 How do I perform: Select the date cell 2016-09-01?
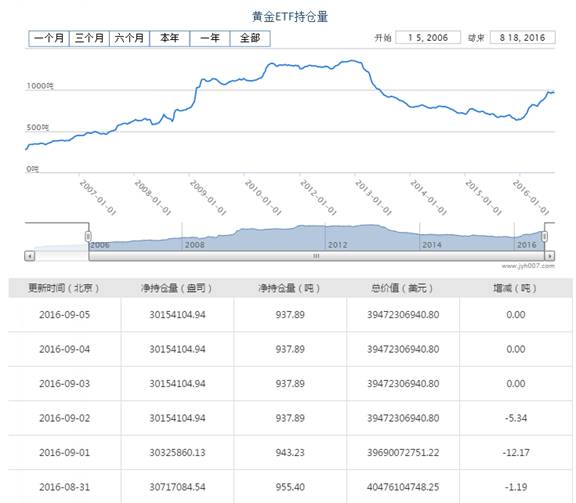coord(65,453)
